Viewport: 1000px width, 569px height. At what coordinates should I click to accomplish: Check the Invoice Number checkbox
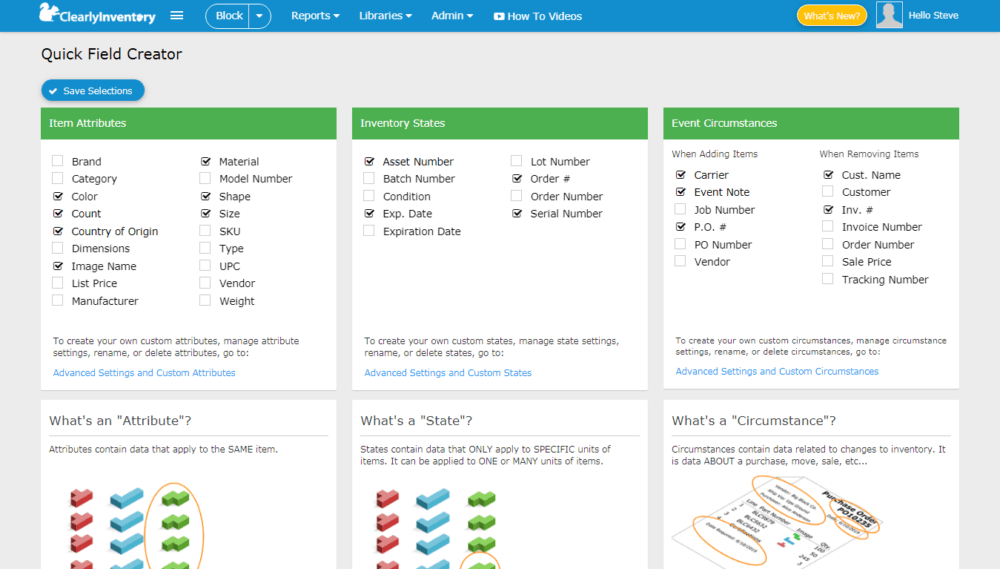pyautogui.click(x=828, y=226)
